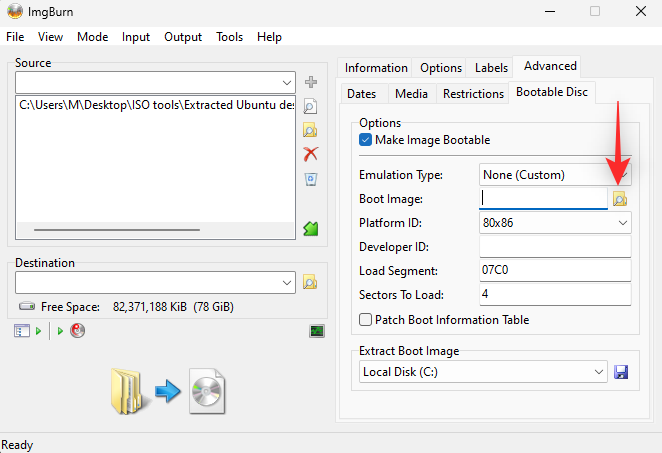Click the recycle bin clear-all icon

311,179
